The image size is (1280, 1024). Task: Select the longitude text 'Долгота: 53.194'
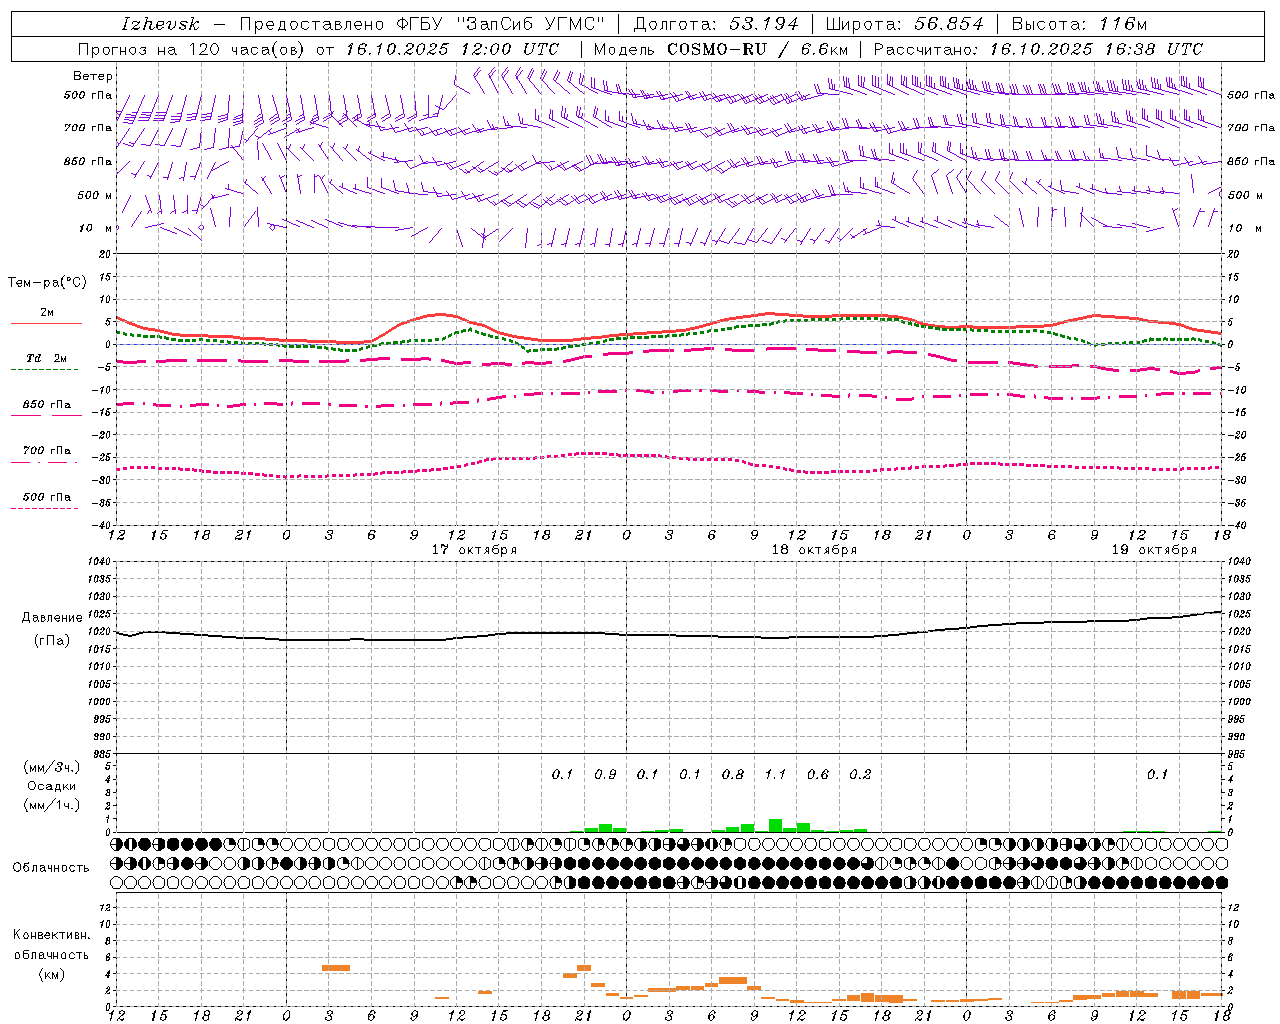click(x=716, y=24)
